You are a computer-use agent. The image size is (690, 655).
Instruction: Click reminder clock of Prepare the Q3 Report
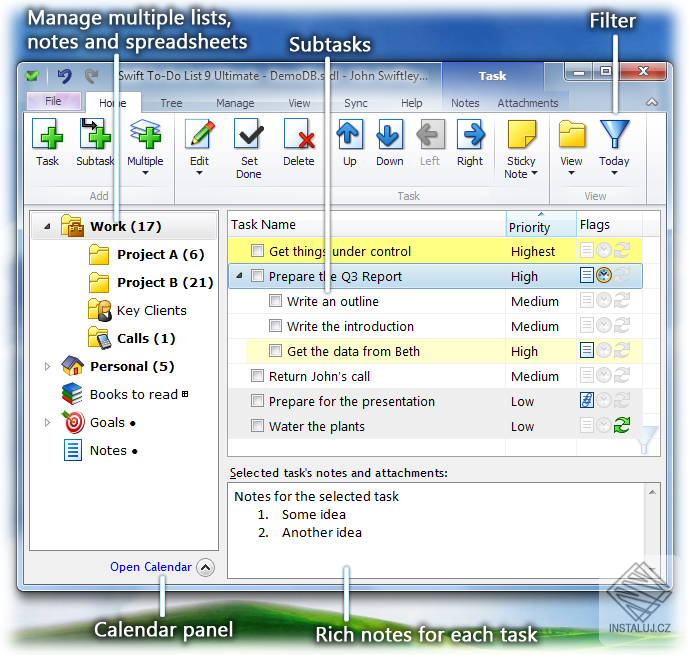(x=604, y=276)
